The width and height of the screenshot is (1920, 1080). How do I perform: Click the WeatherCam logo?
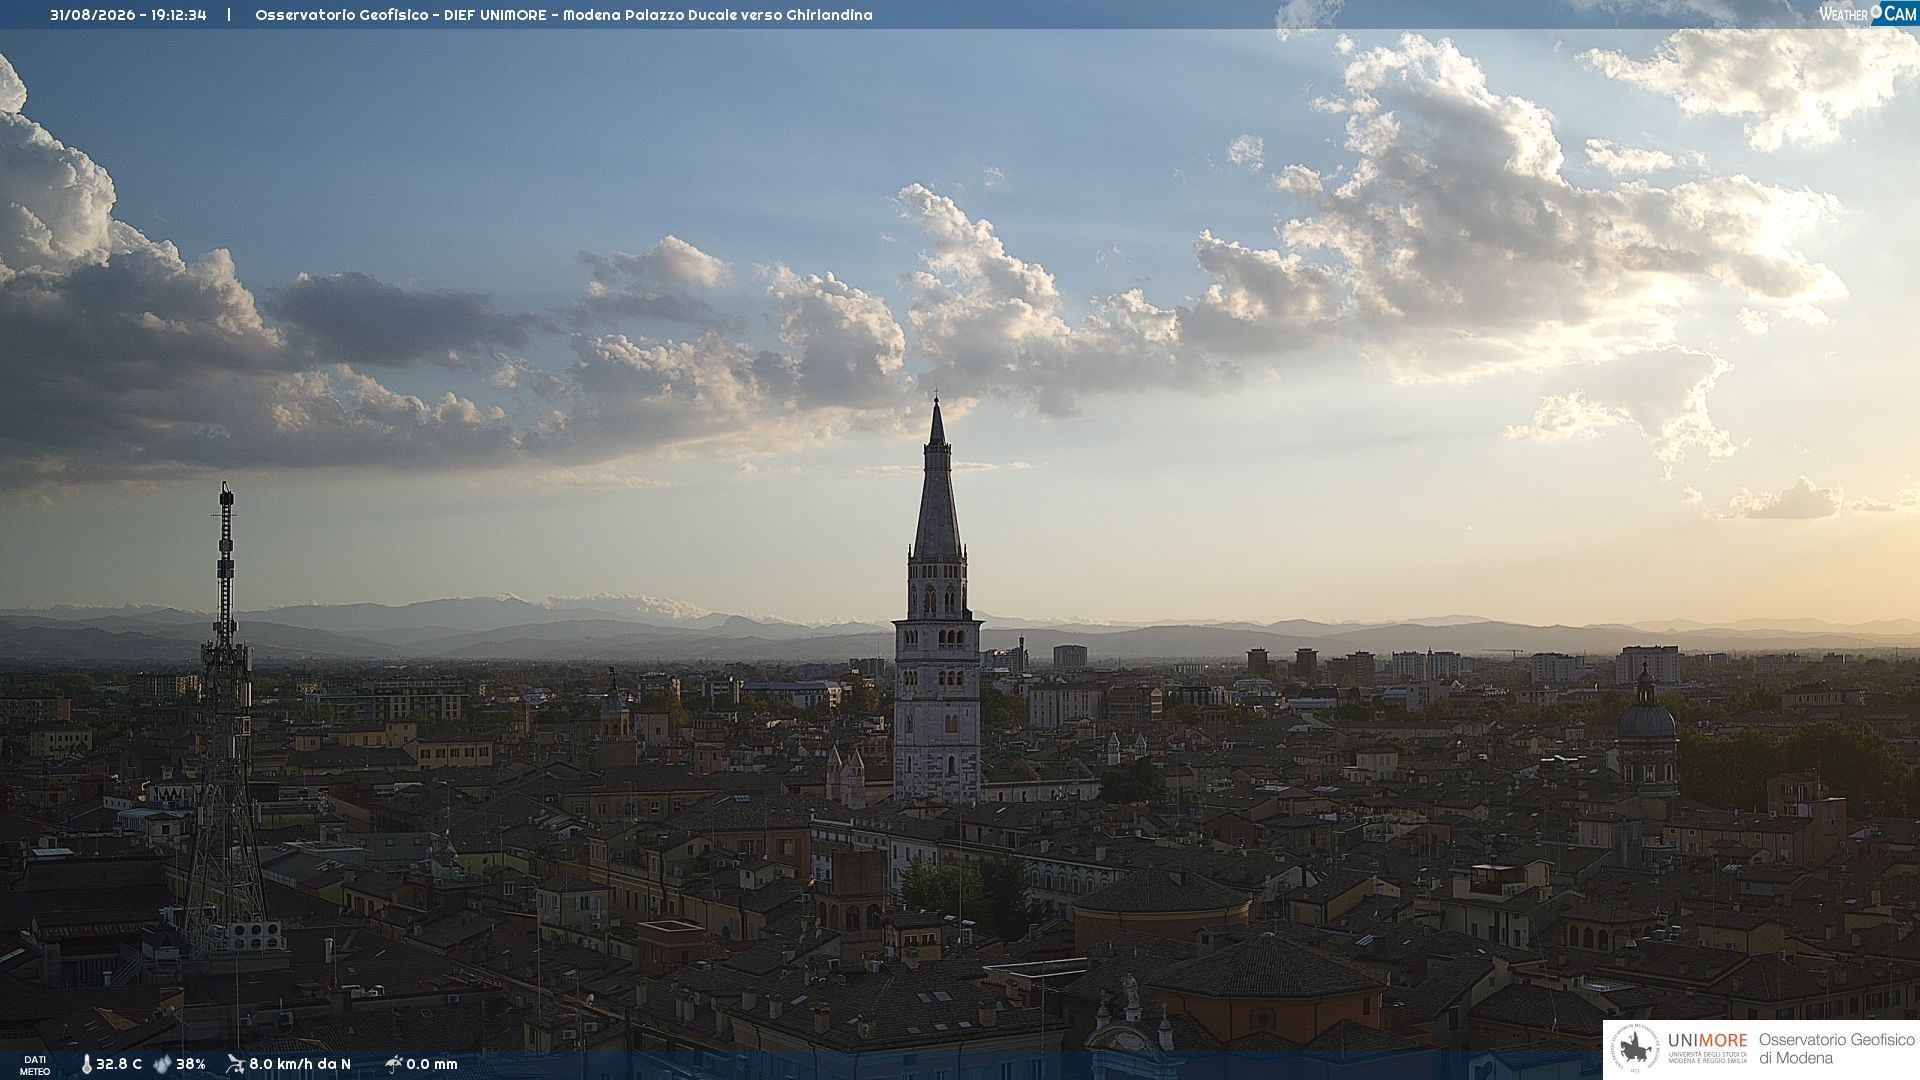coord(1867,14)
